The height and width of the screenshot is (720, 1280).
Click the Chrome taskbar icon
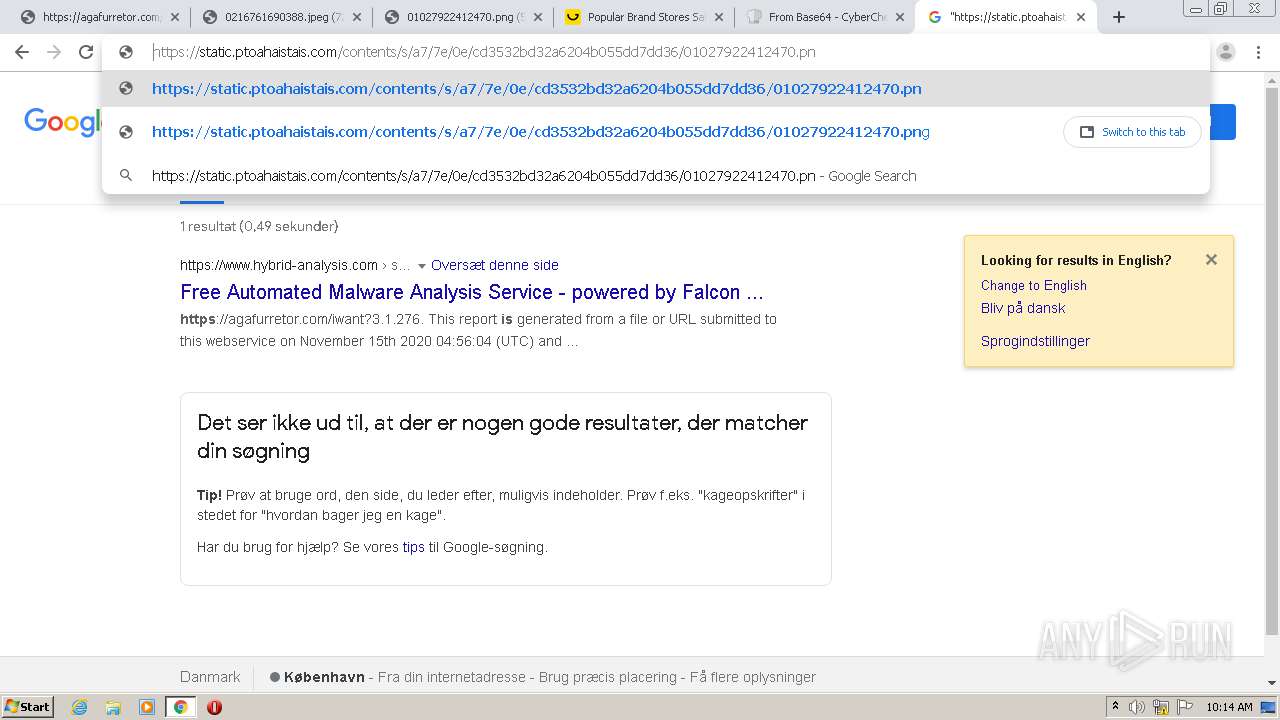coord(180,707)
